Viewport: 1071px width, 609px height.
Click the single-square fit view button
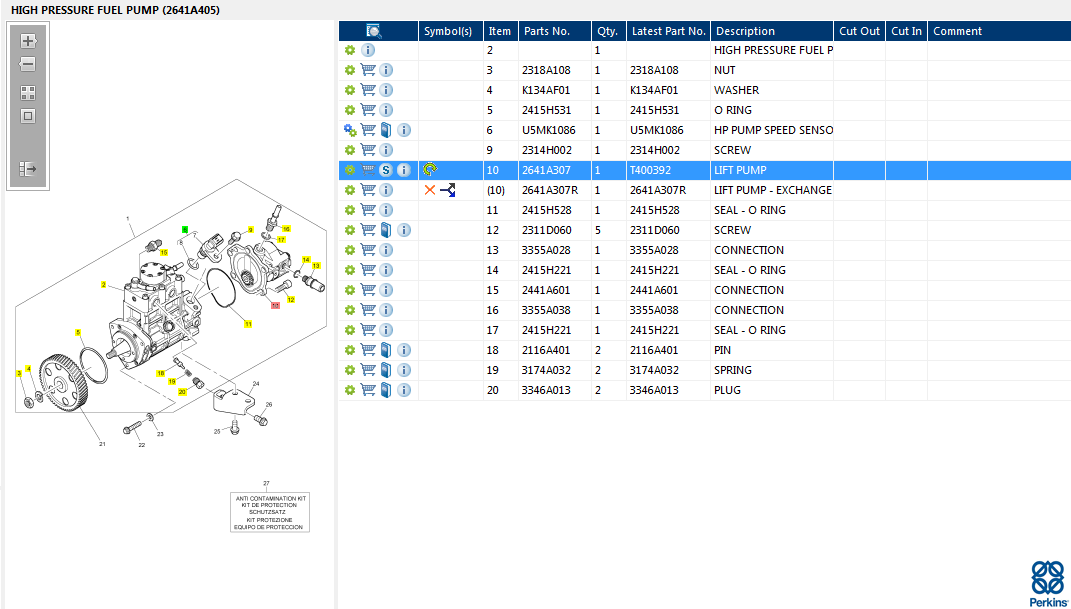[28, 116]
